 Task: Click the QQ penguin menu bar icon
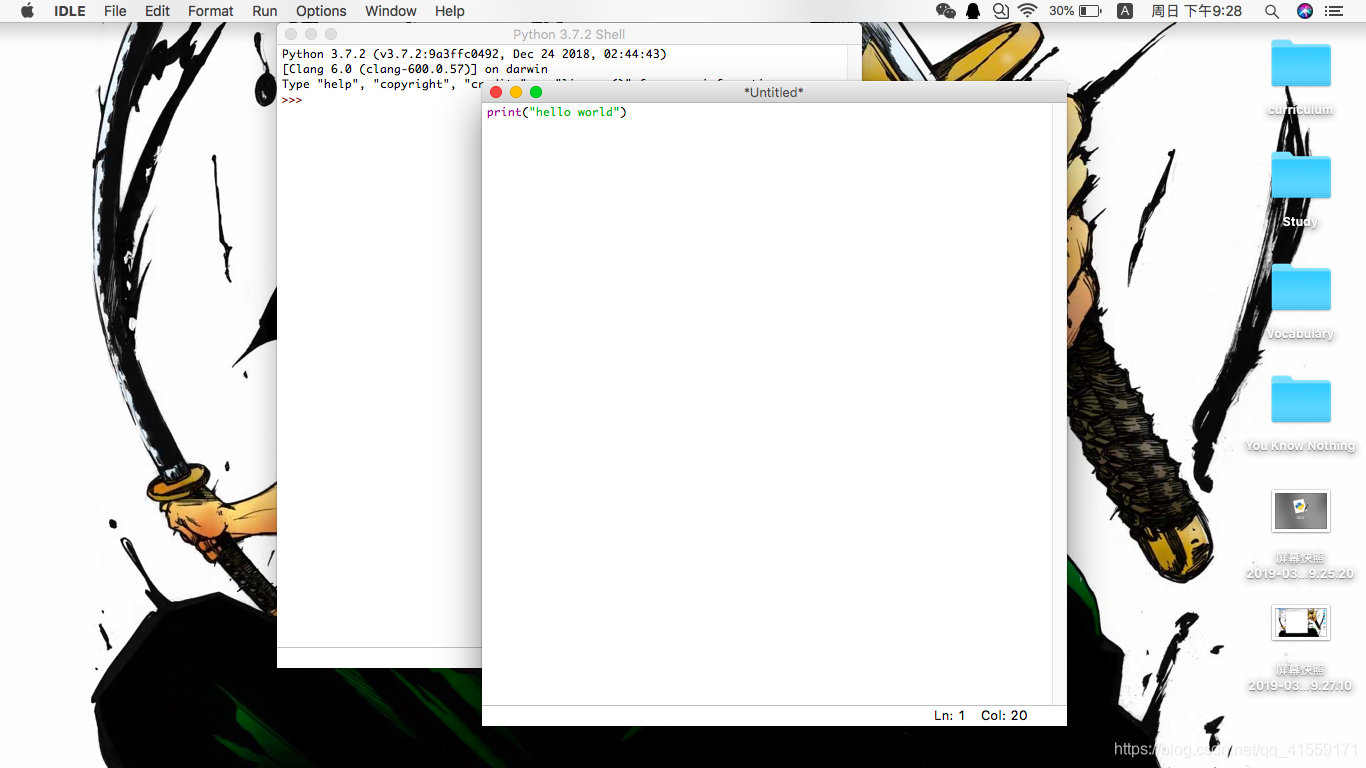(973, 11)
